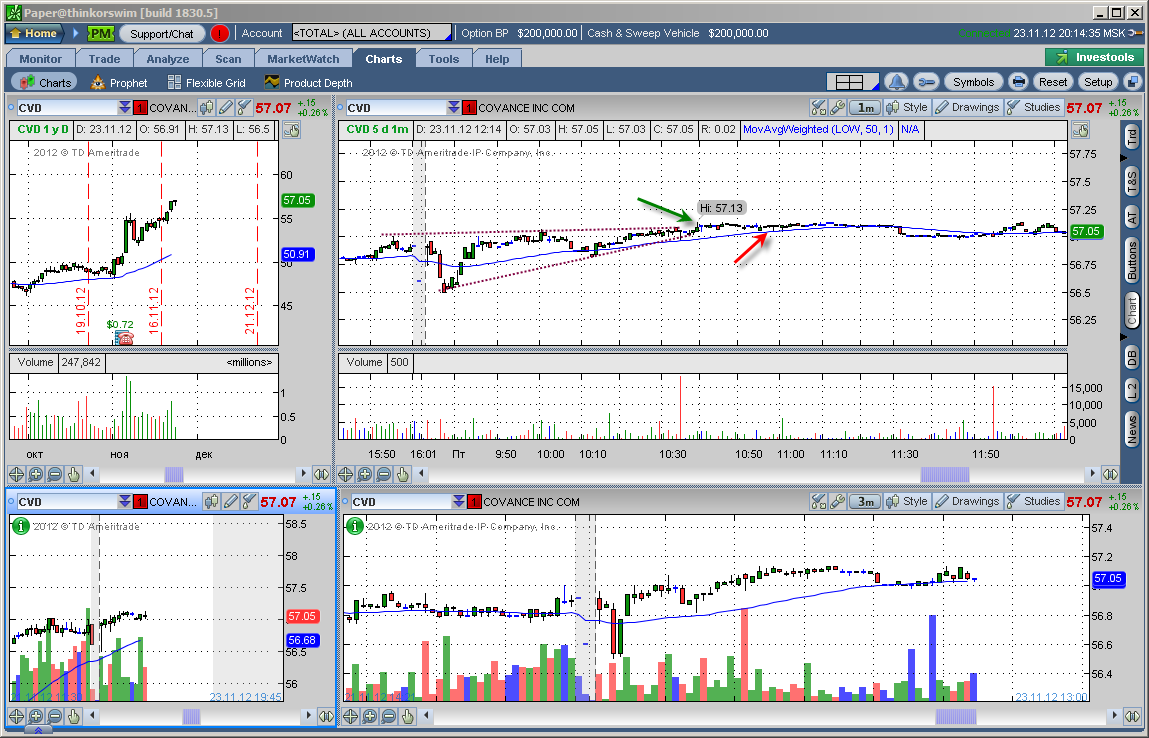Zoom out using the magnifier under the bottom-left chart

click(x=54, y=716)
